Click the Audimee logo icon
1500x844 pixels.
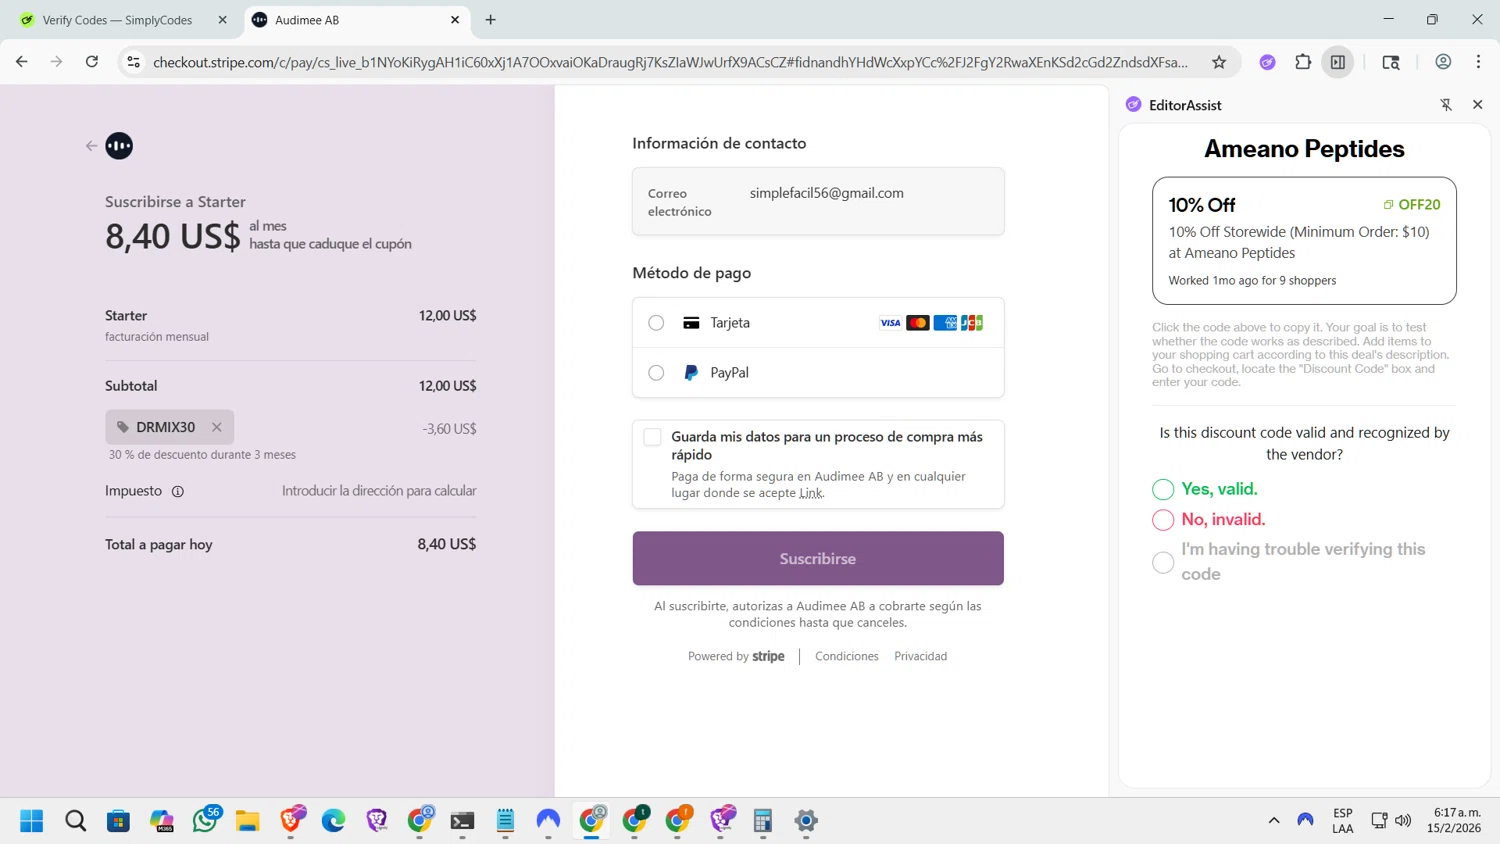[x=119, y=146]
